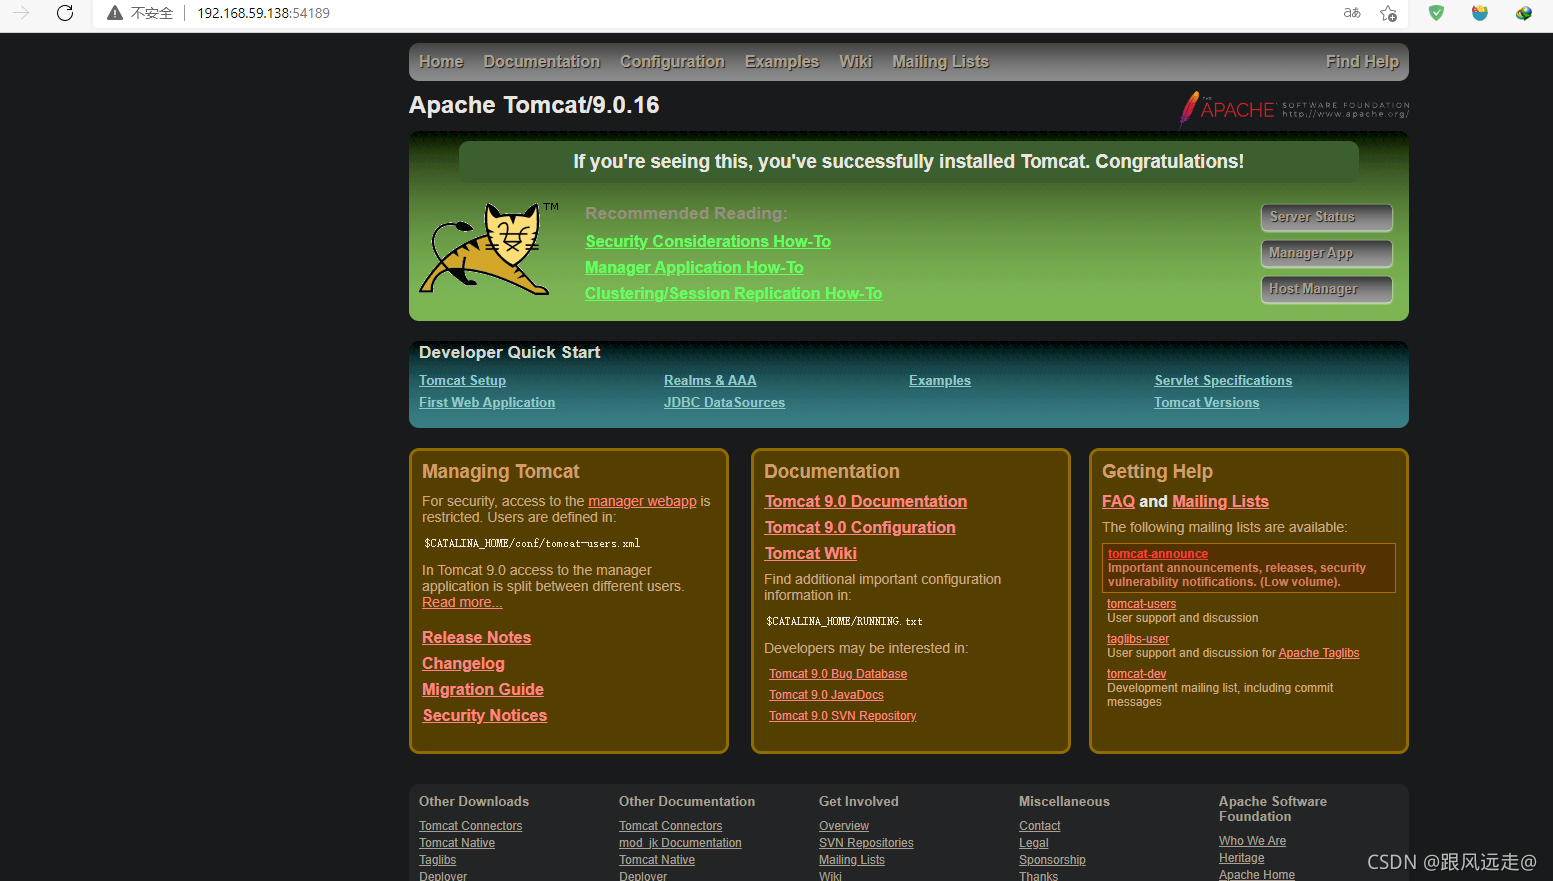Click the not-secure warning triangle icon
The height and width of the screenshot is (881, 1553).
click(115, 13)
